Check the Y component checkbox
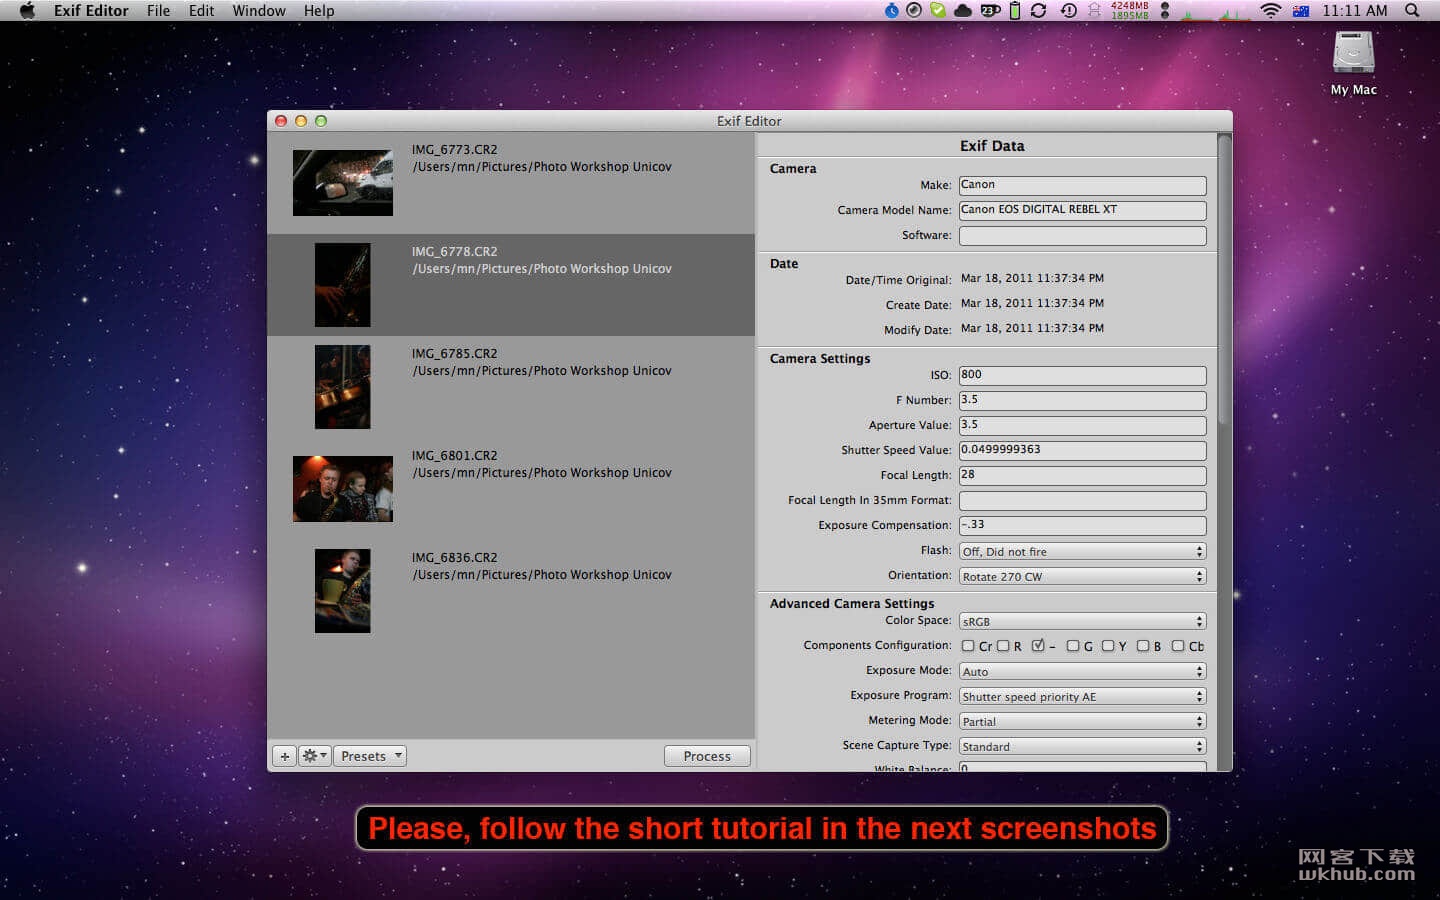The image size is (1440, 900). click(1108, 646)
